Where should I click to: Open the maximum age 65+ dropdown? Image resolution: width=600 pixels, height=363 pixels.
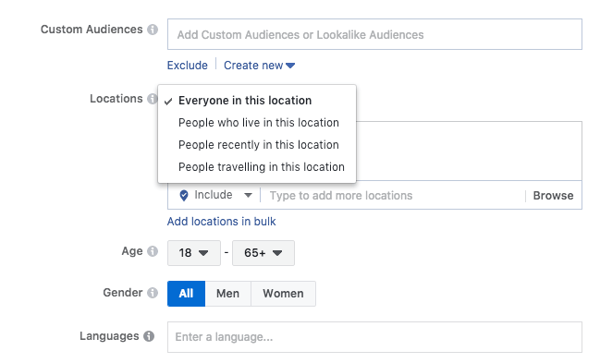263,253
